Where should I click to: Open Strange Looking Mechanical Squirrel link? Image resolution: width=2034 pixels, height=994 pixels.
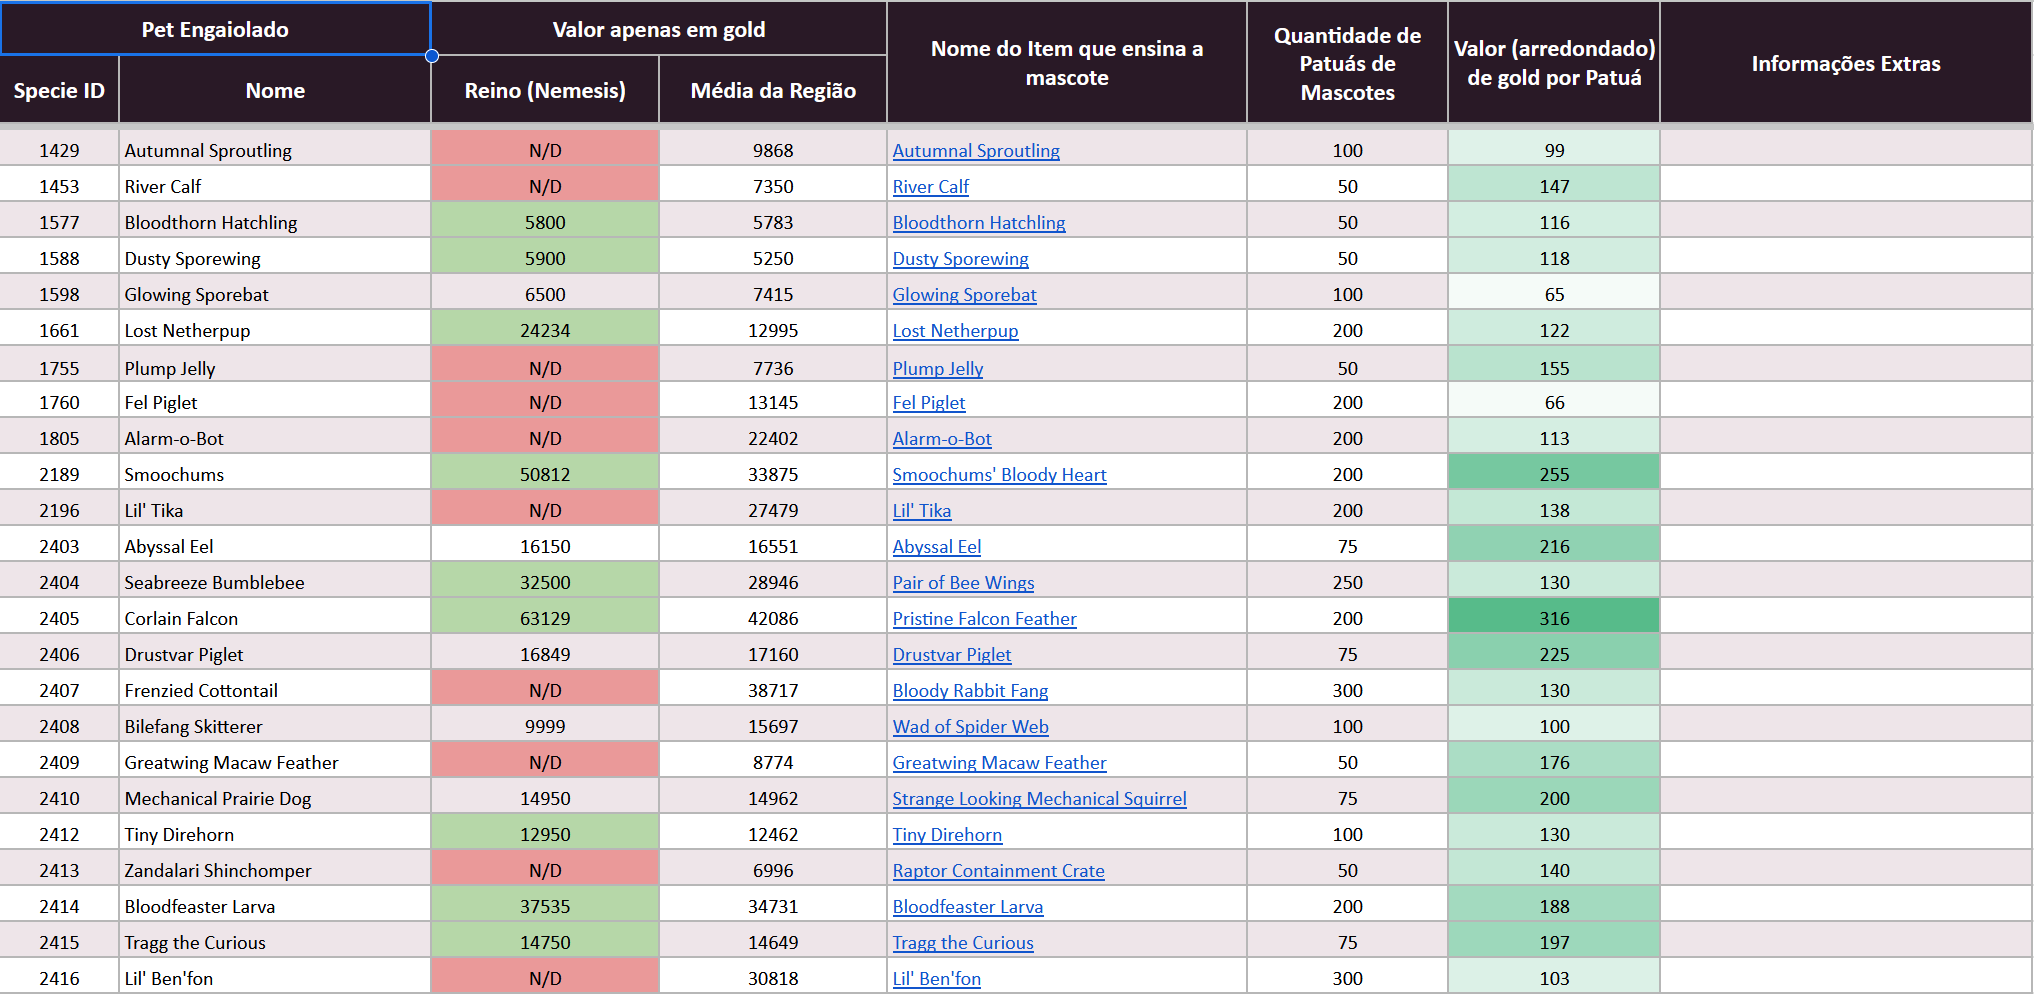pos(1040,798)
